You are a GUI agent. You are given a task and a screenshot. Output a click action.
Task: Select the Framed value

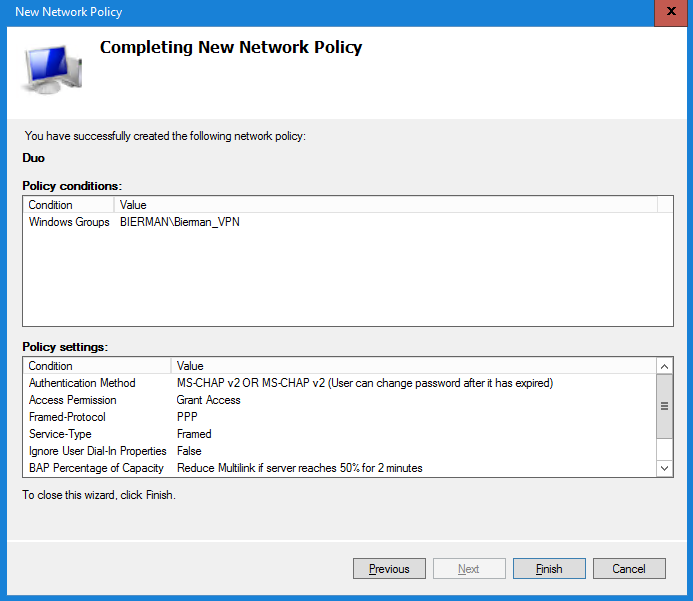[x=194, y=434]
